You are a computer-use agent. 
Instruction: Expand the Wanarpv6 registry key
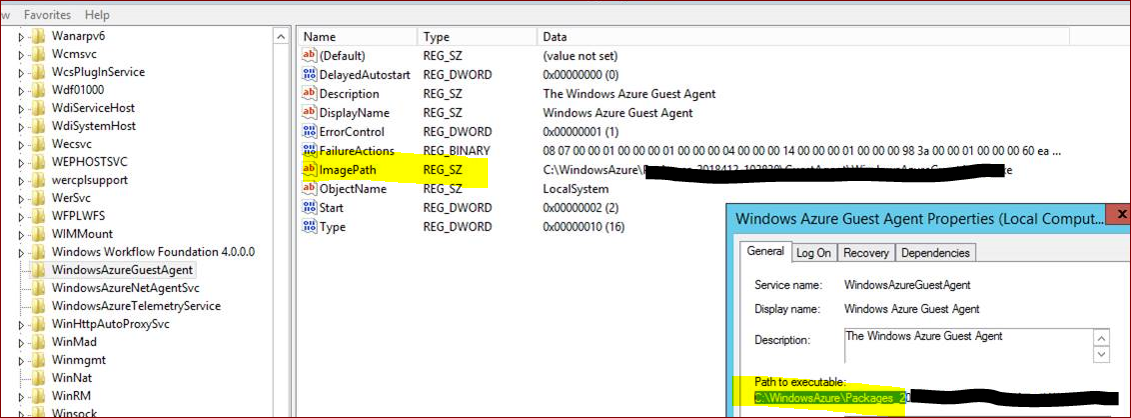tap(20, 37)
